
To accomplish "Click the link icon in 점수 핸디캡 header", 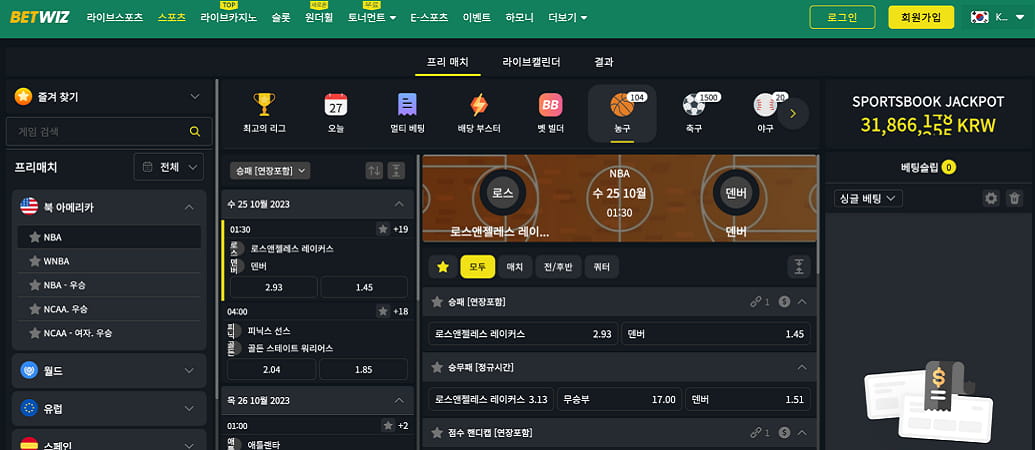I will (x=756, y=433).
